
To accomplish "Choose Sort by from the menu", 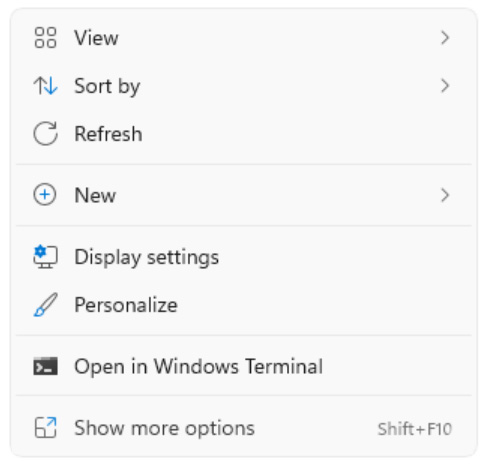I will tap(244, 86).
